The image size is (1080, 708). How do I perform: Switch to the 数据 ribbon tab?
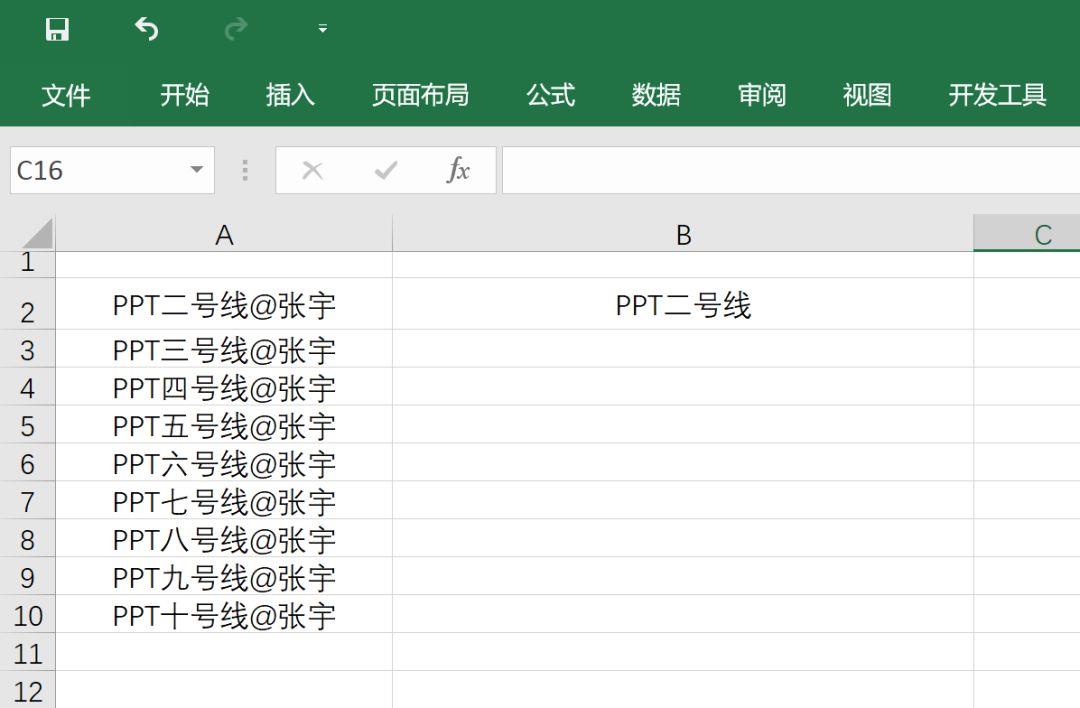656,95
